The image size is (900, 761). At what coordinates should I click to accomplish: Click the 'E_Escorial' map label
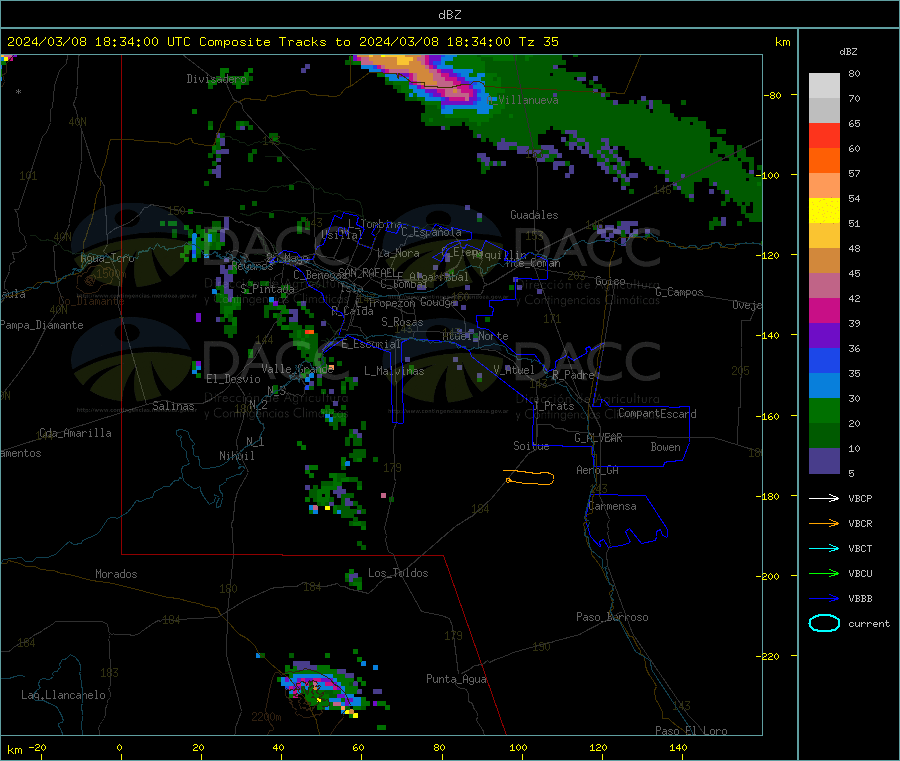point(370,344)
